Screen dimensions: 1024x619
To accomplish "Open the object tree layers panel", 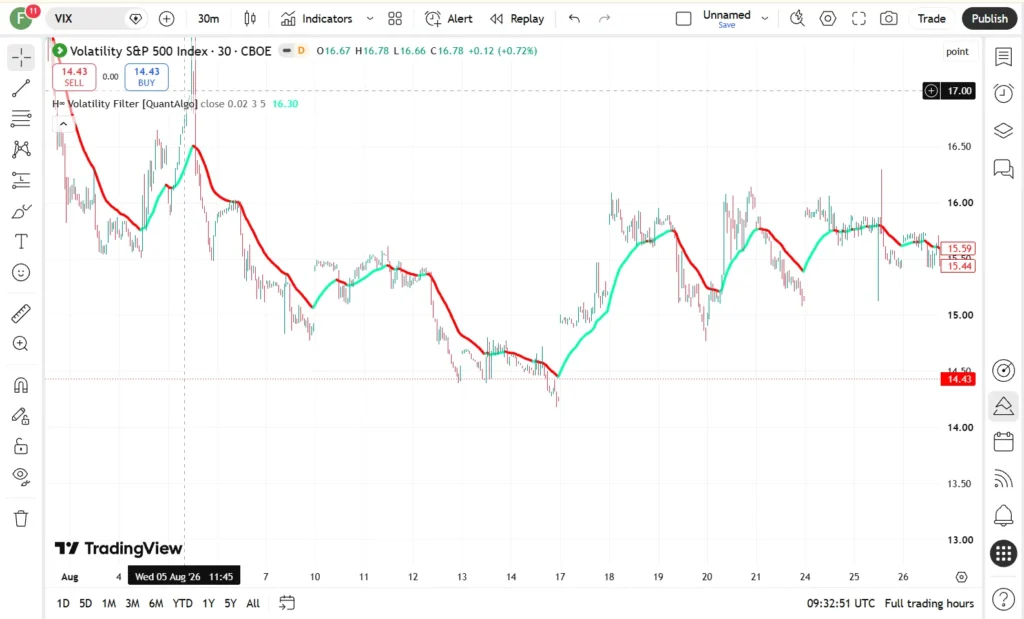I will [1004, 131].
